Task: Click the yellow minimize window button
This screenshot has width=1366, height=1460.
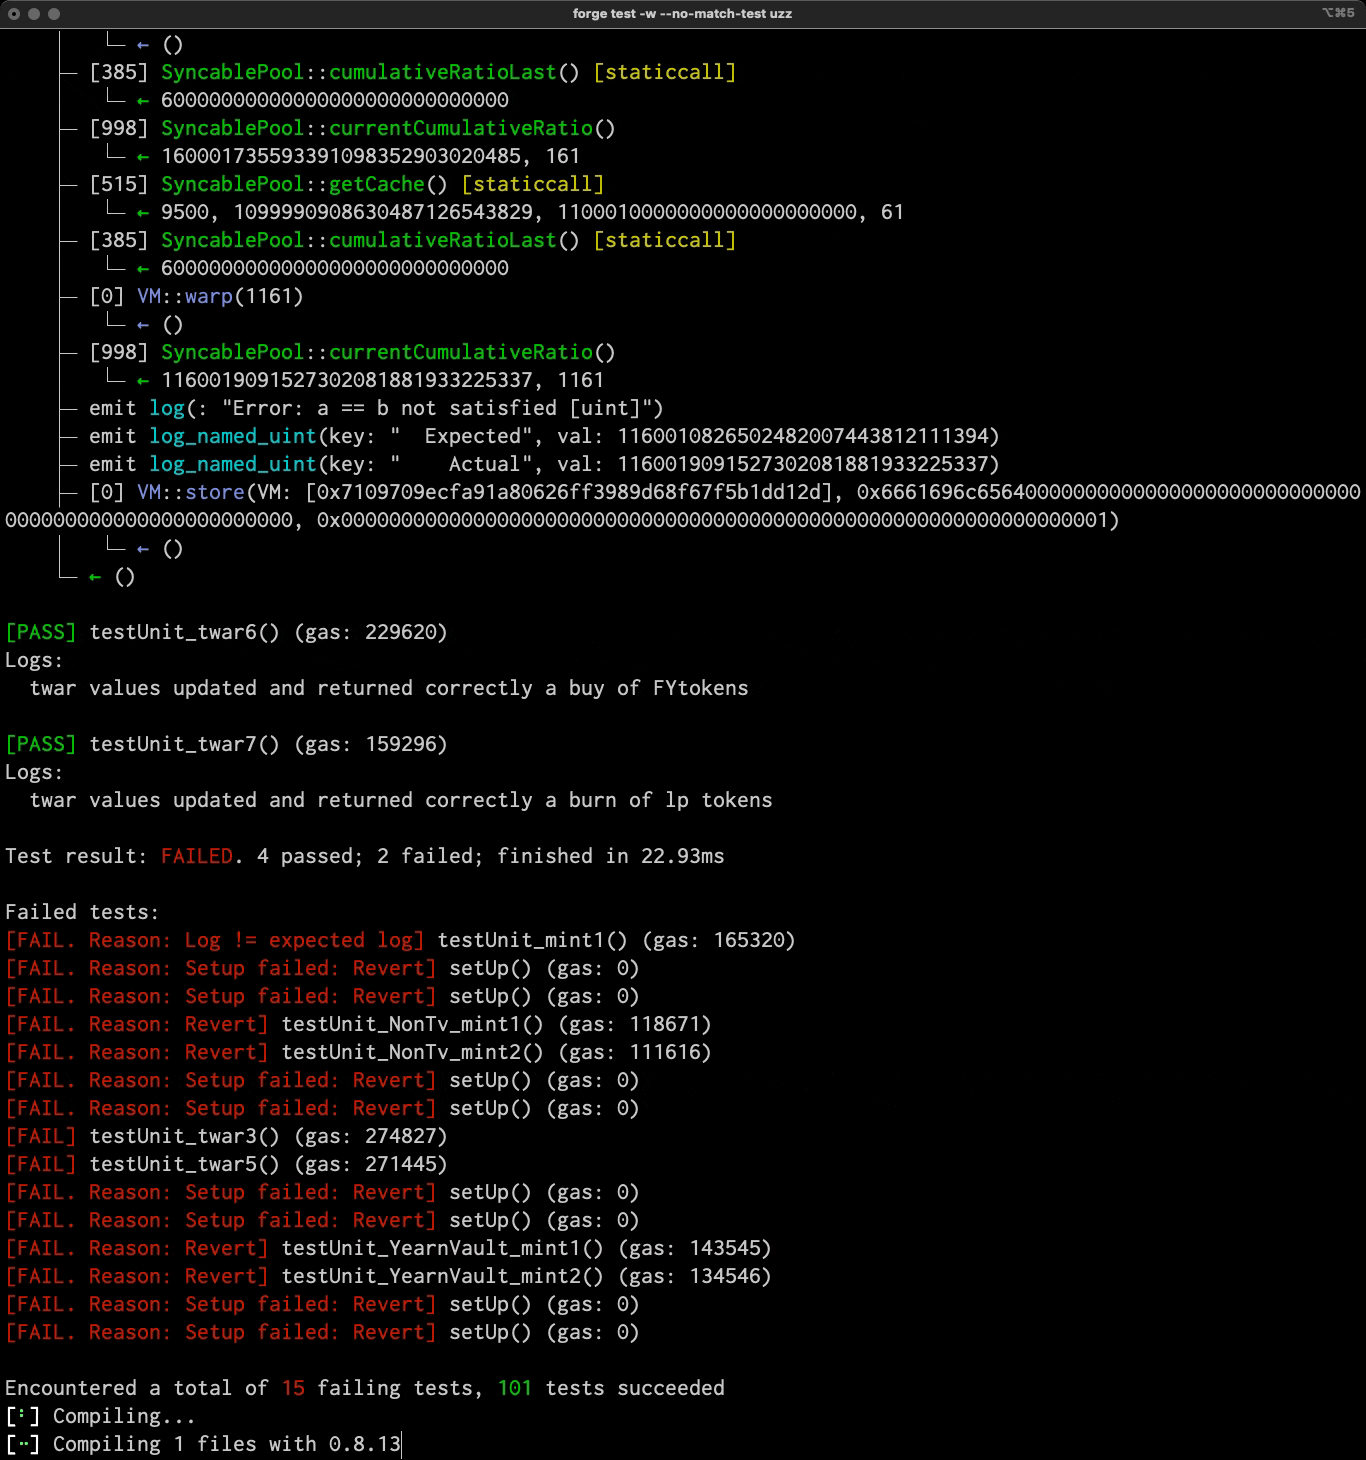Action: pos(34,14)
